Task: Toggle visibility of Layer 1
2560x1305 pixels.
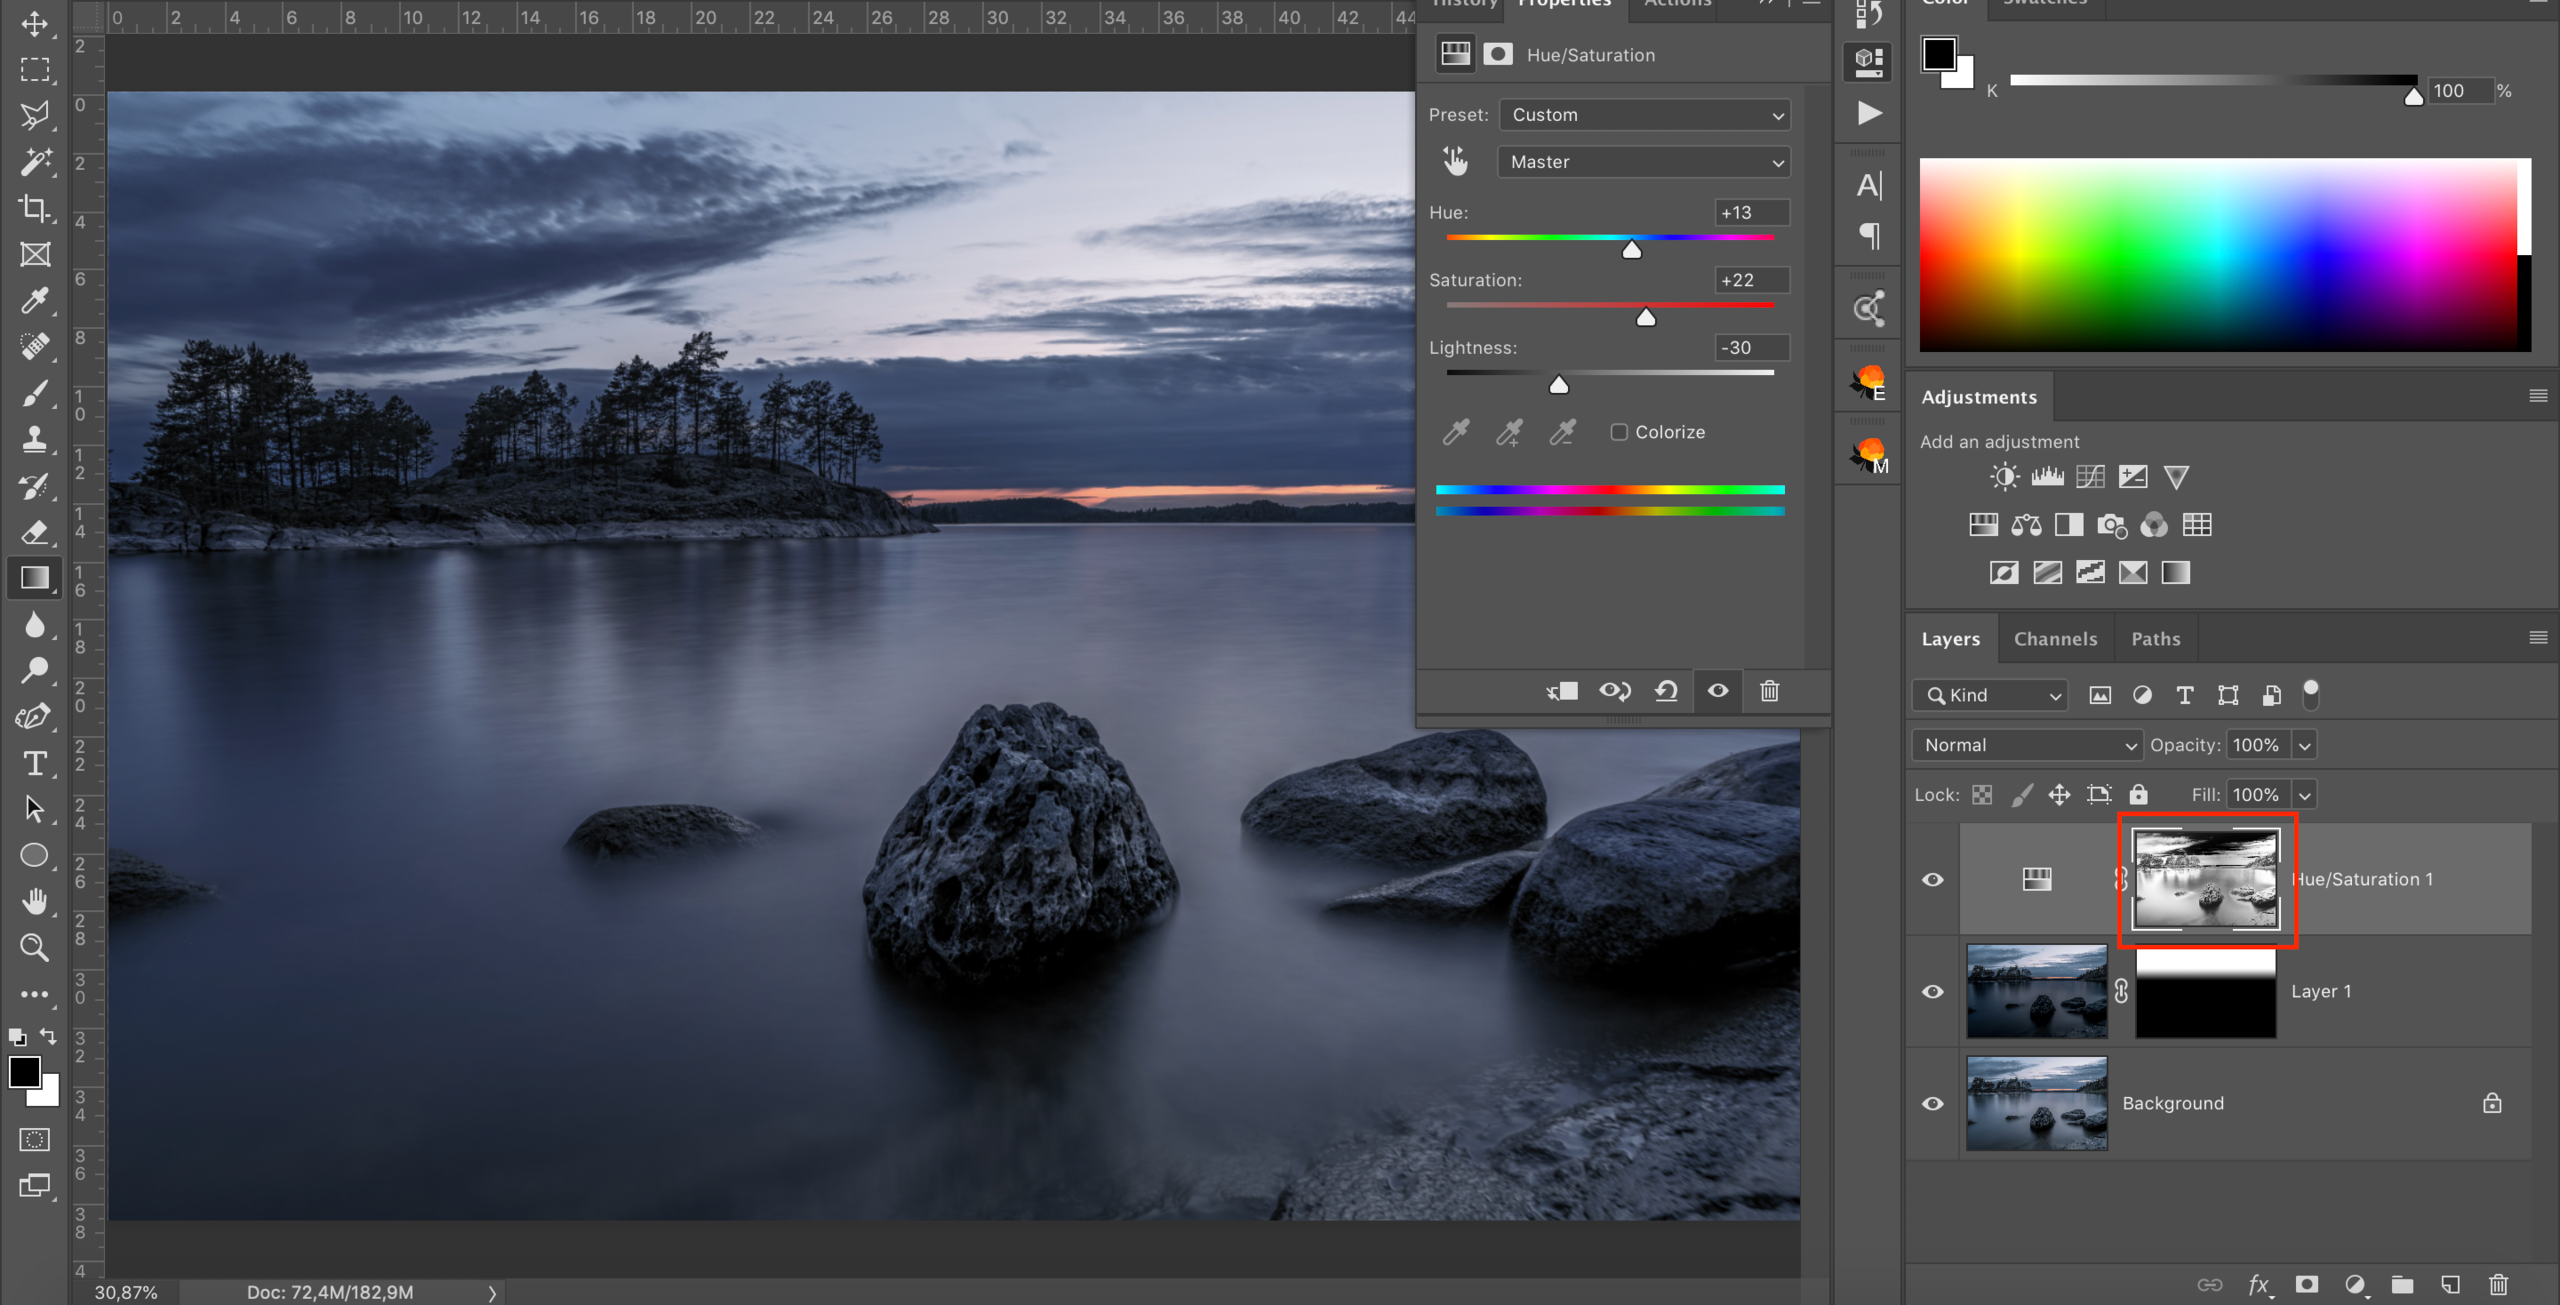Action: pos(1933,991)
